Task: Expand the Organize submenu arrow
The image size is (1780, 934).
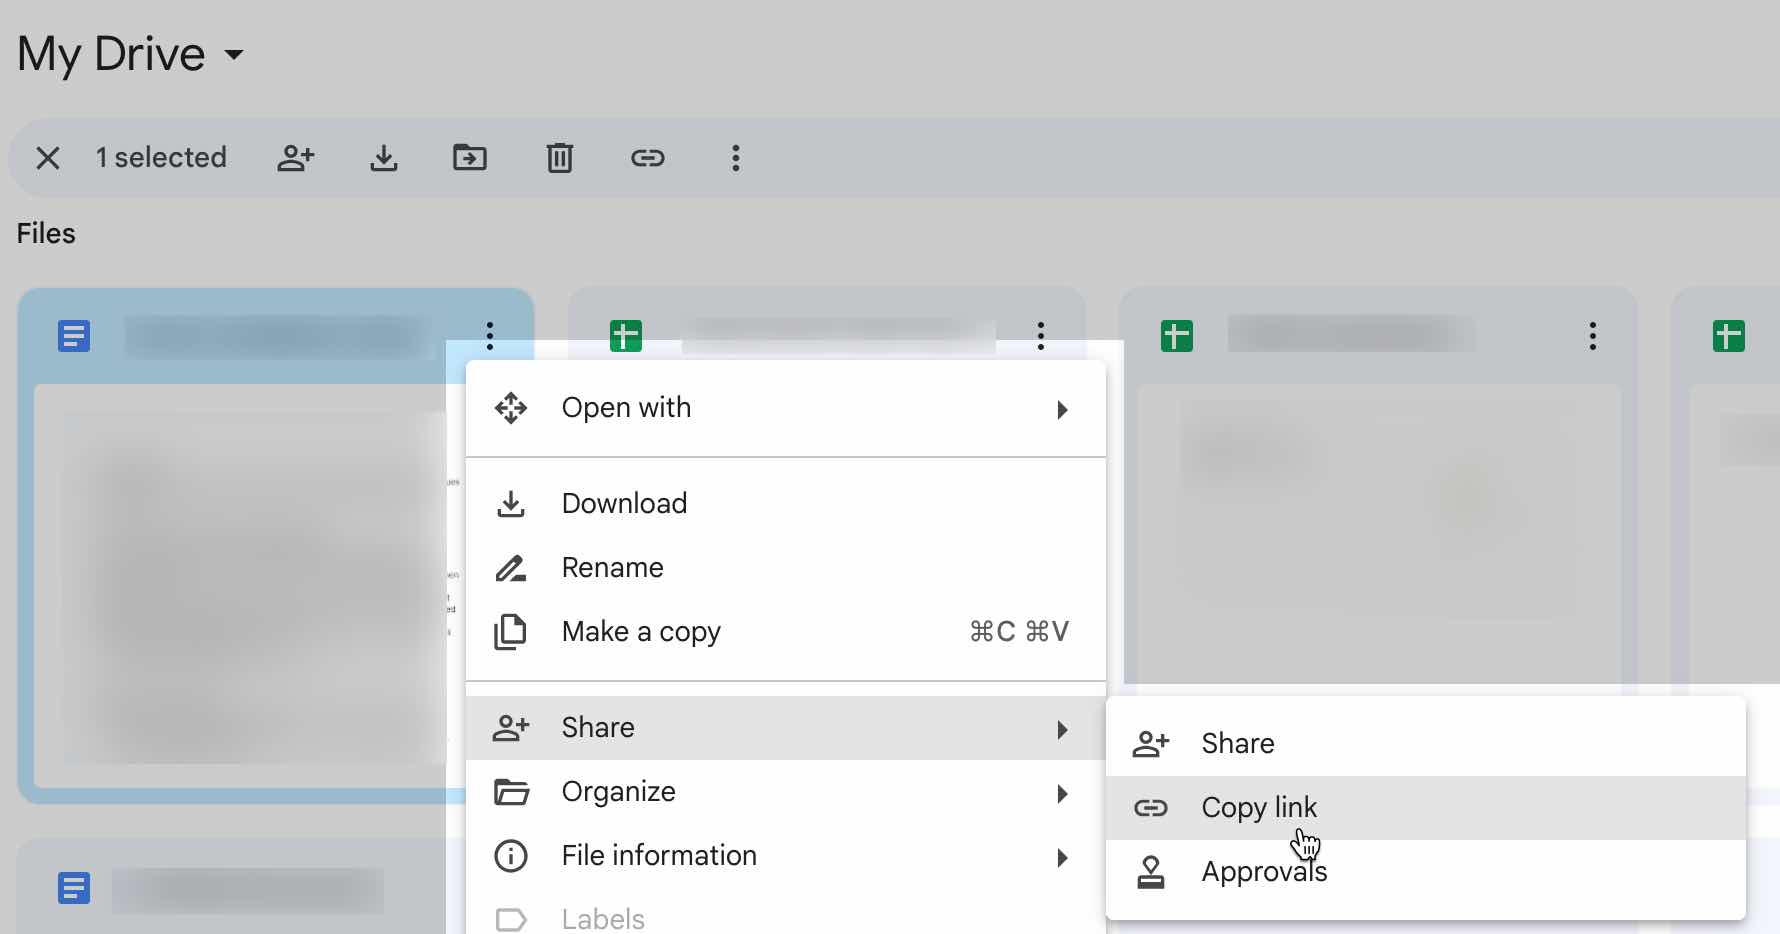Action: pos(1062,793)
